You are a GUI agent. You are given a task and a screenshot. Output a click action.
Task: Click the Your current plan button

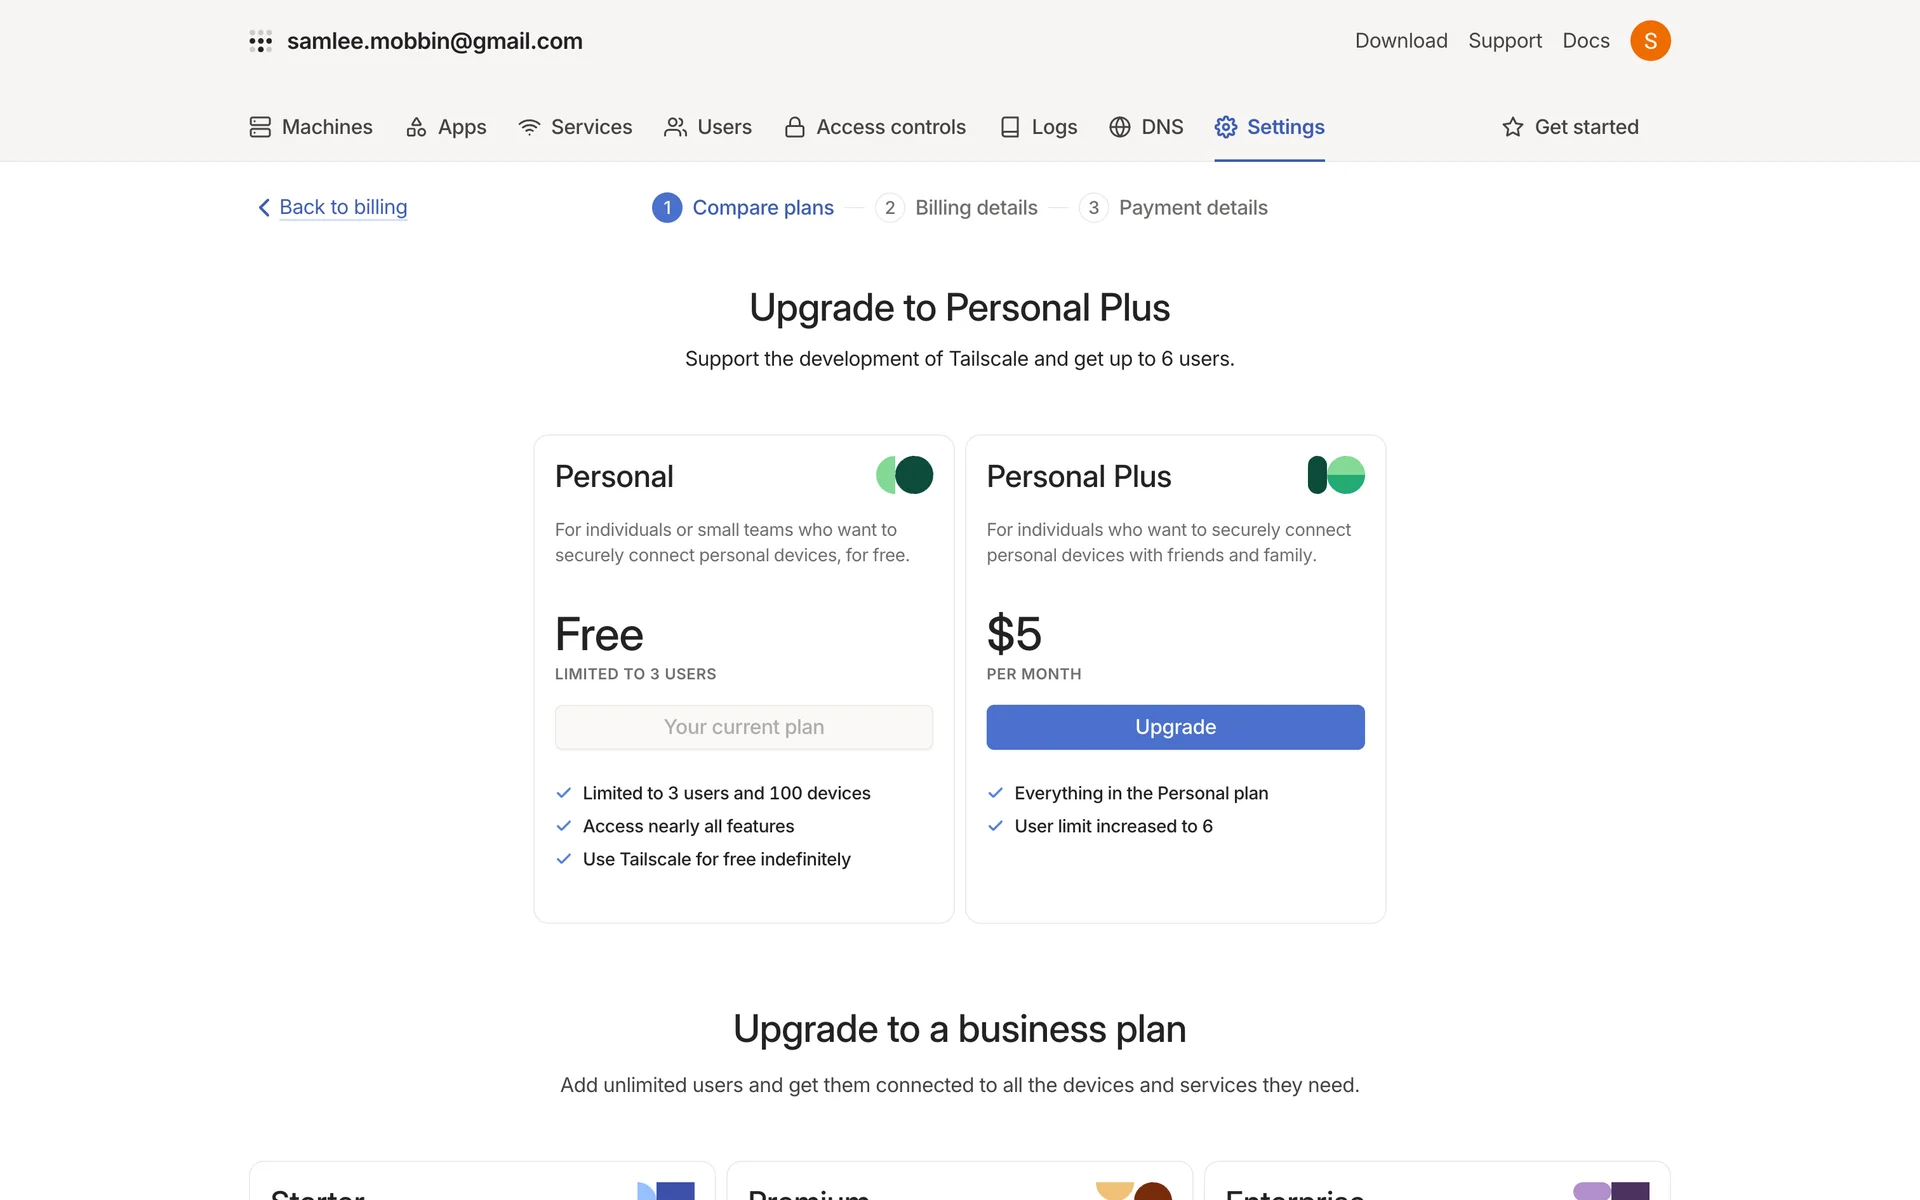(744, 727)
